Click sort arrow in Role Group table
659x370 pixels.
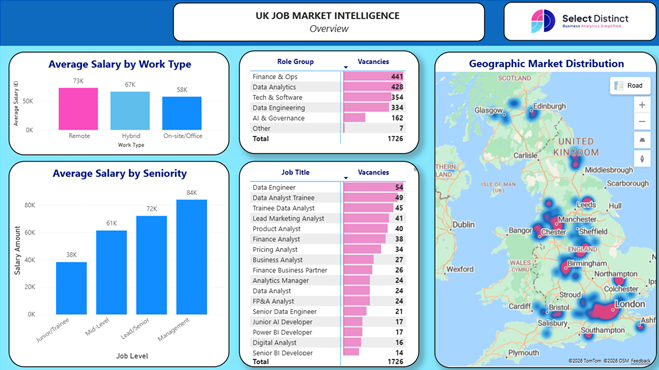pyautogui.click(x=346, y=67)
